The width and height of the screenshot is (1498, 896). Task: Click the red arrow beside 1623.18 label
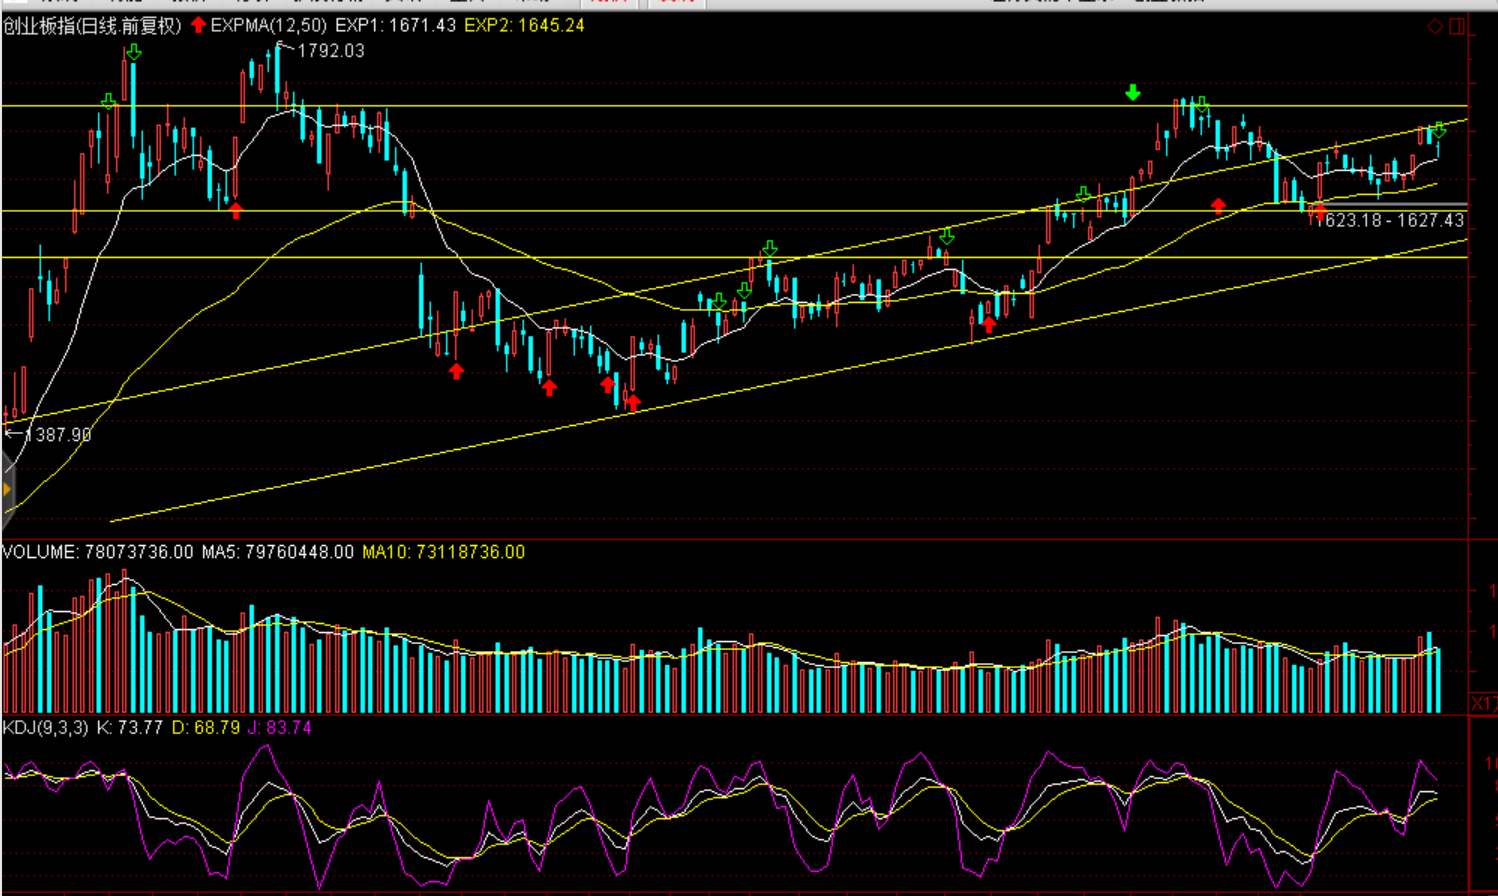coord(1319,211)
